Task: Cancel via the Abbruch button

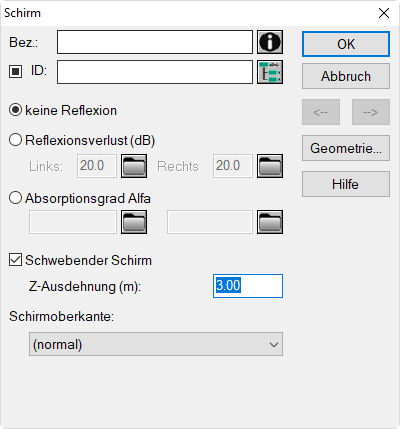Action: tap(346, 76)
